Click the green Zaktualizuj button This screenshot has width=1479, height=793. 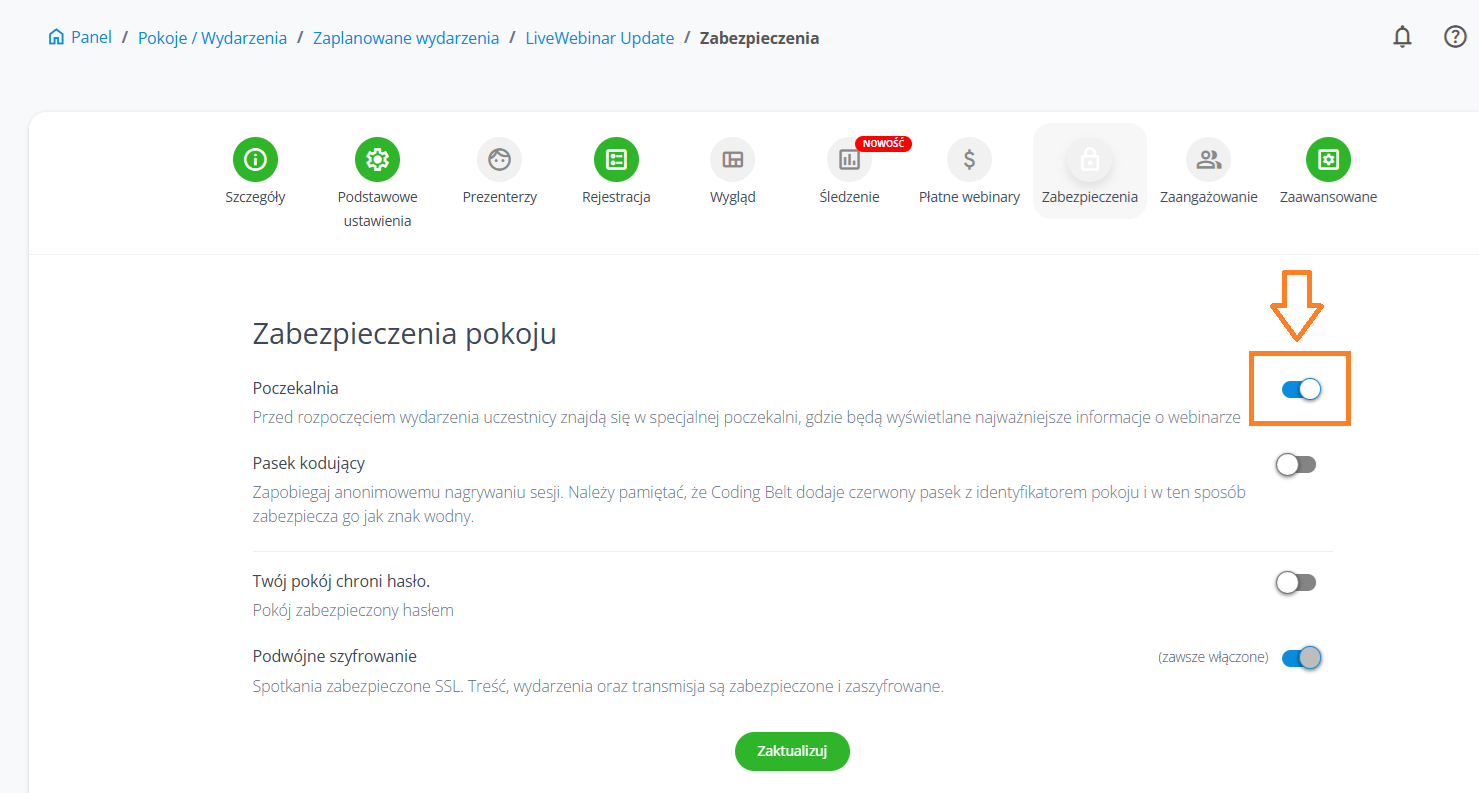[792, 752]
